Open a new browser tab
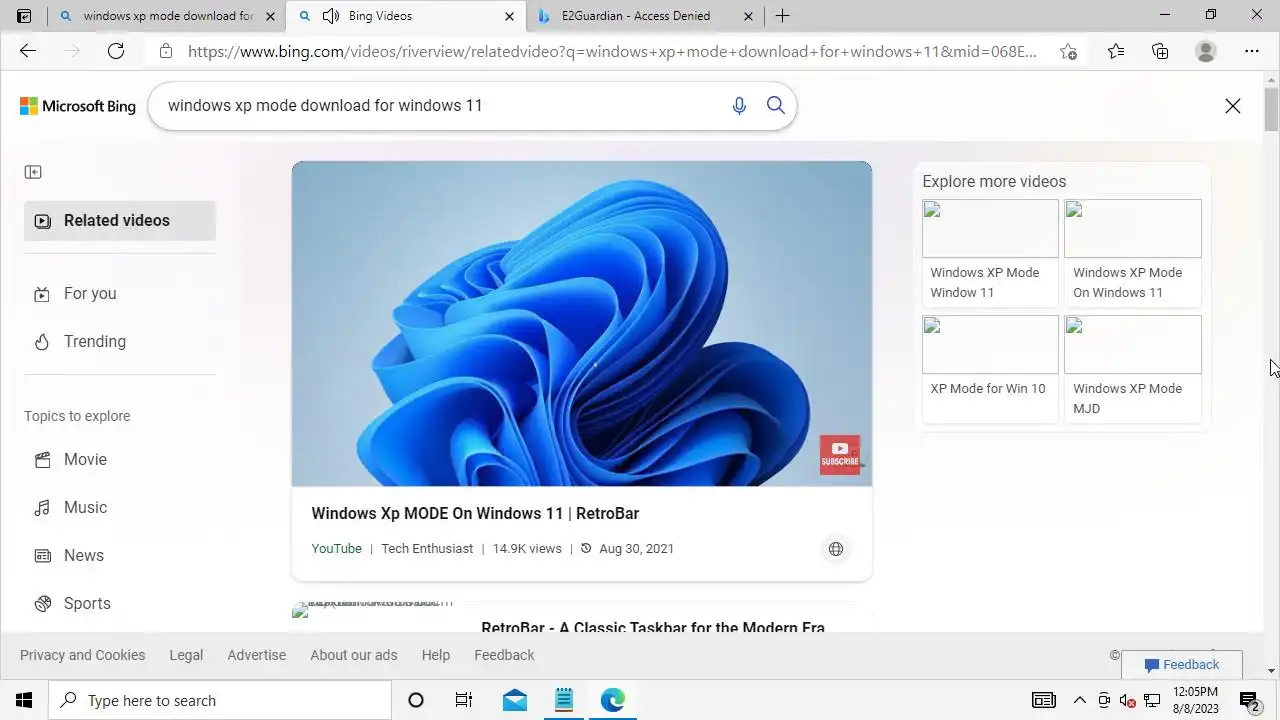Screen dimensions: 1280x720 pyautogui.click(x=782, y=16)
